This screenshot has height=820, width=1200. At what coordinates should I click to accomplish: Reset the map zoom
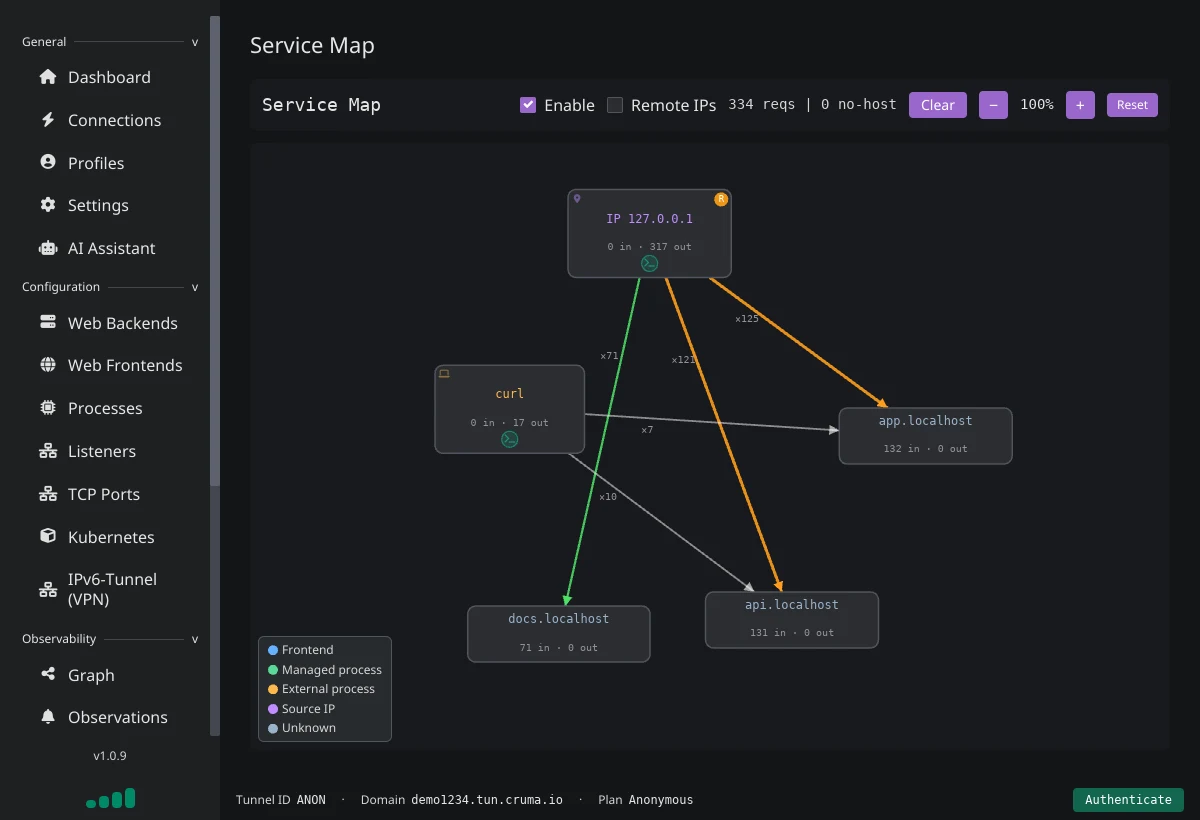click(x=1132, y=105)
